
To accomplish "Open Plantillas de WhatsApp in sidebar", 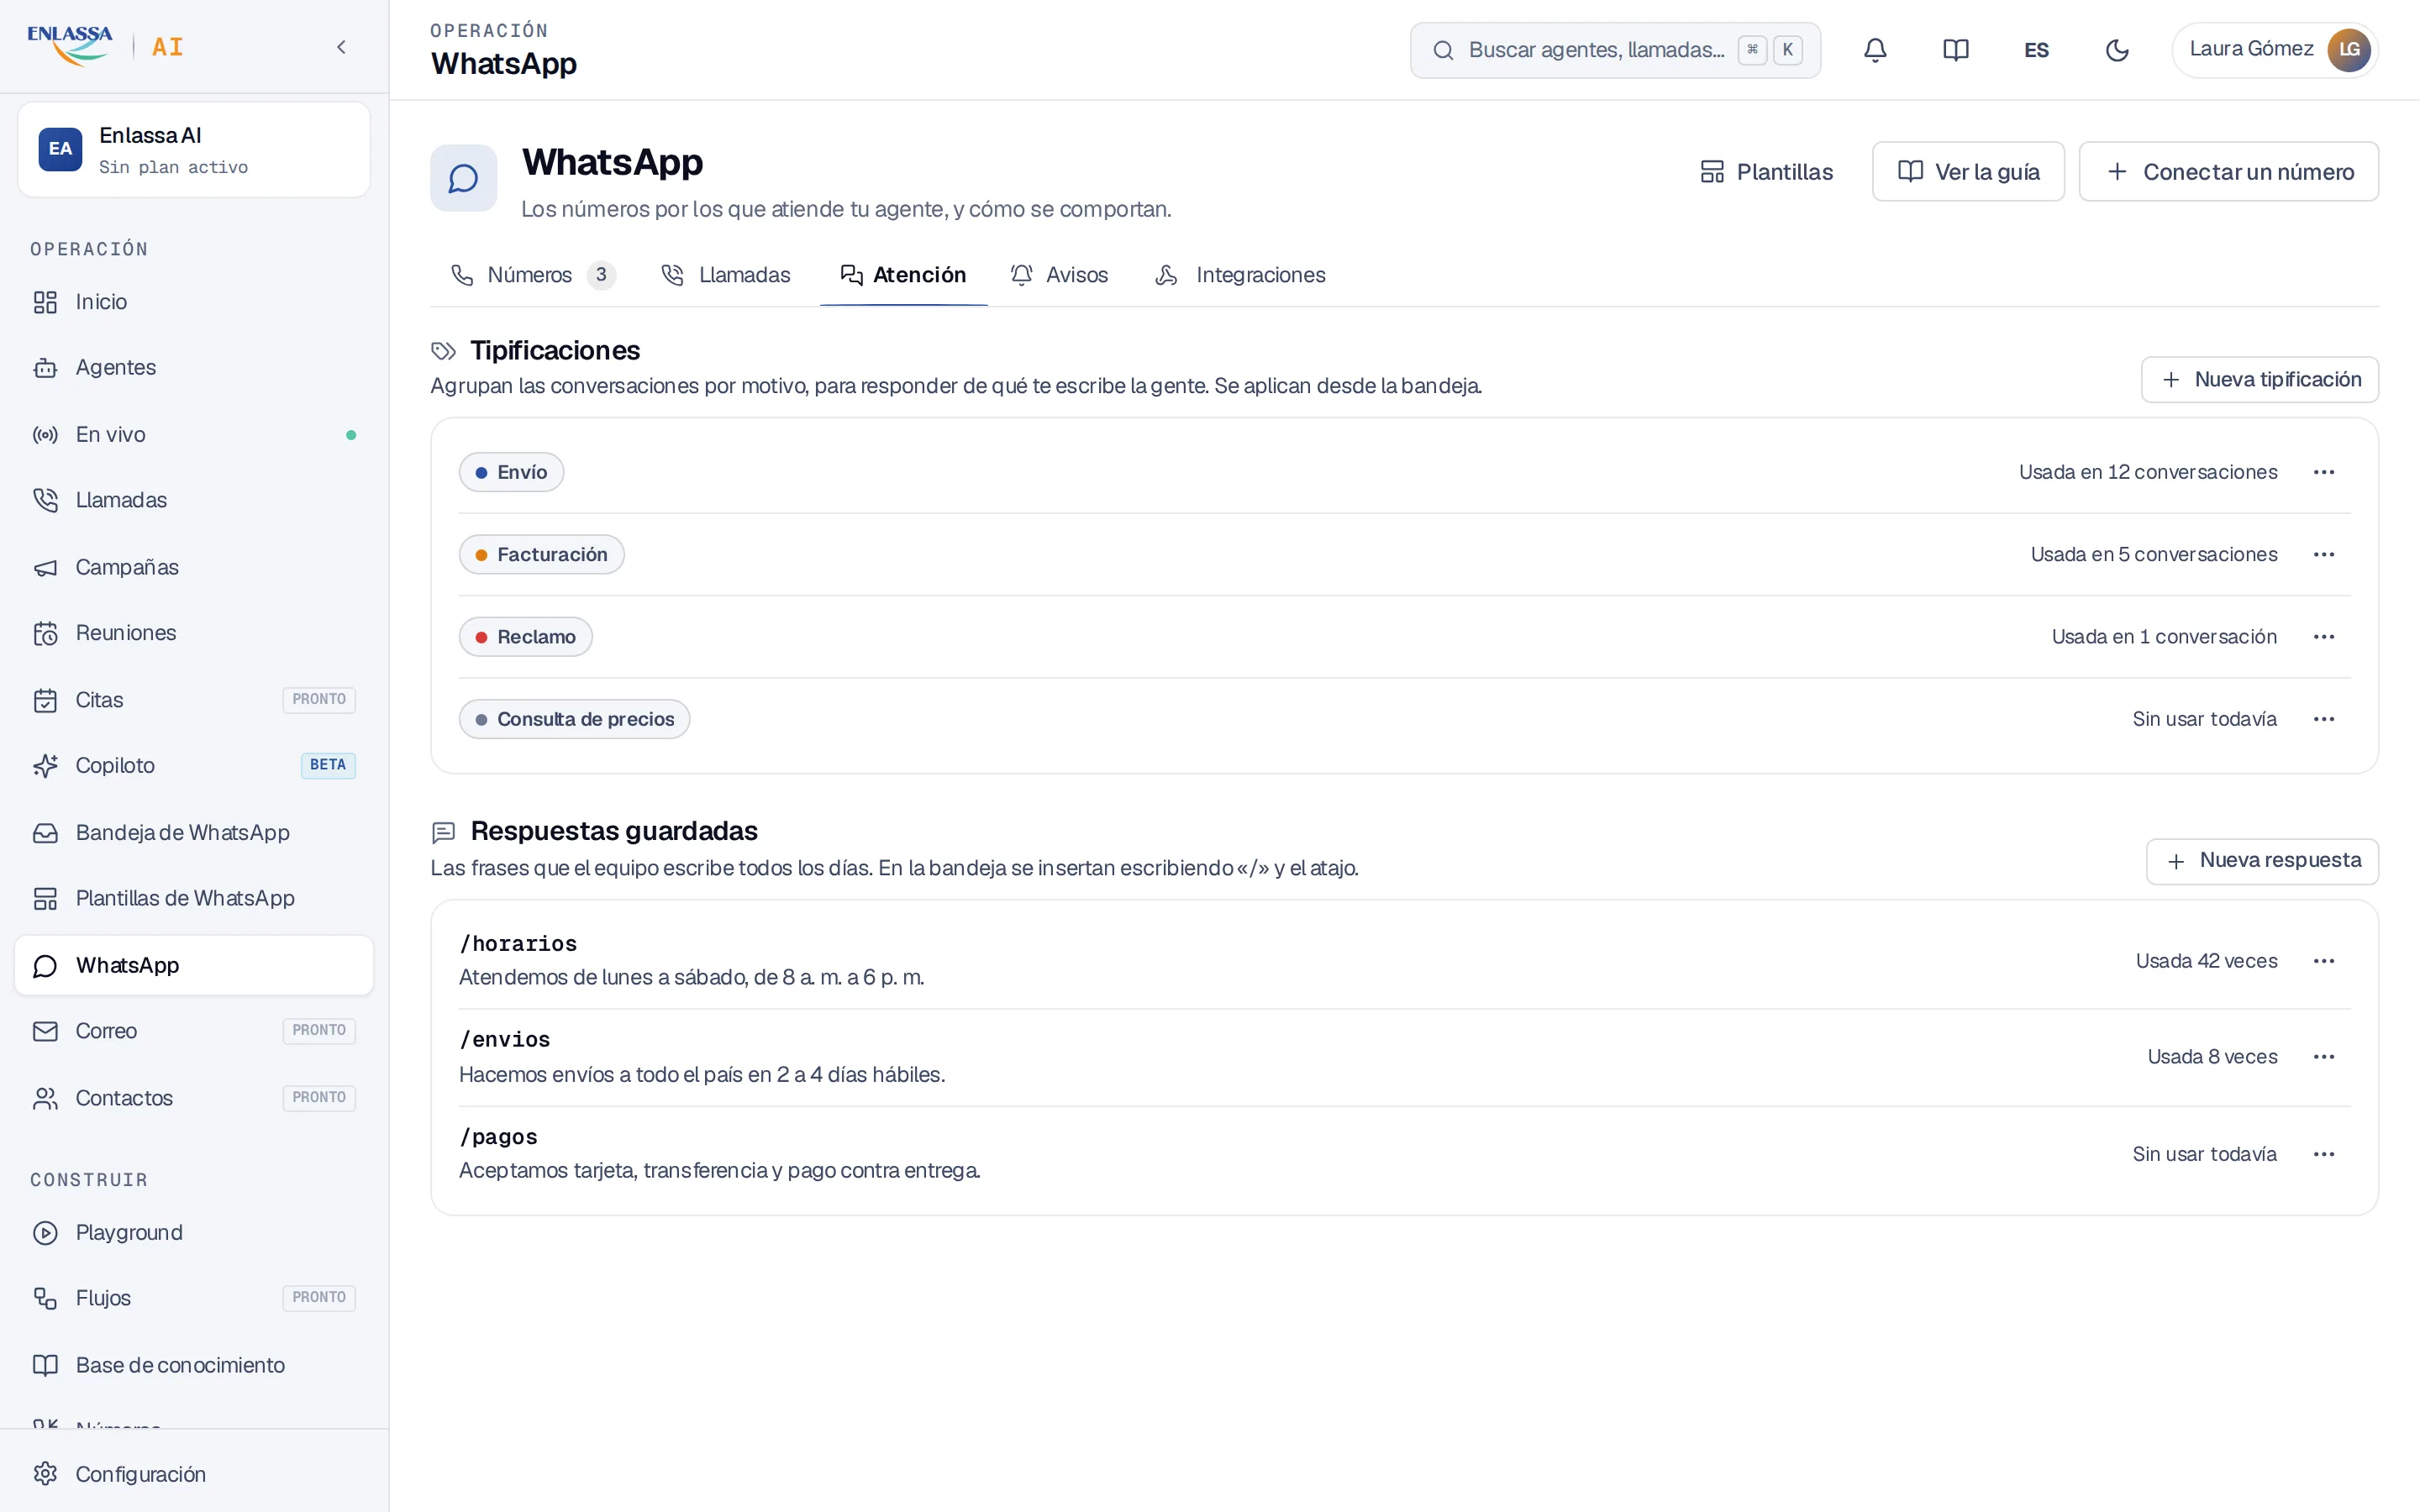I will click(x=194, y=898).
